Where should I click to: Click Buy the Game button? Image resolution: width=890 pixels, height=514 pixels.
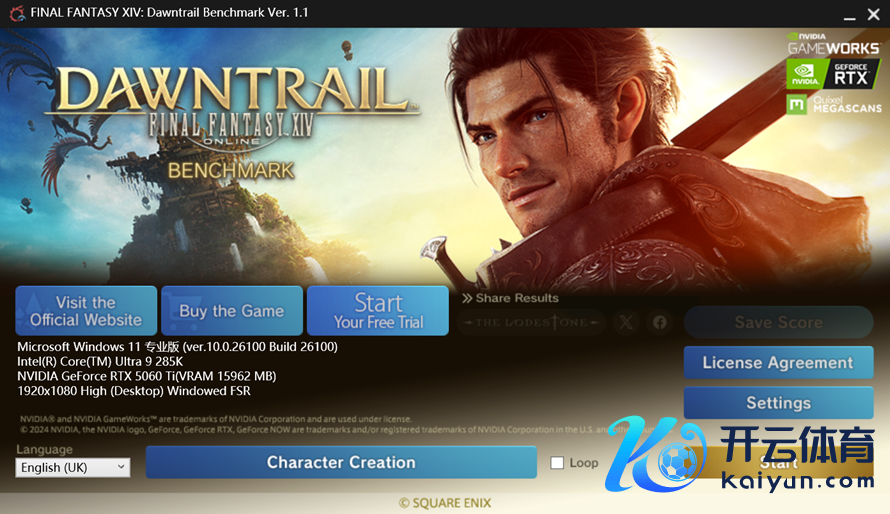[232, 311]
